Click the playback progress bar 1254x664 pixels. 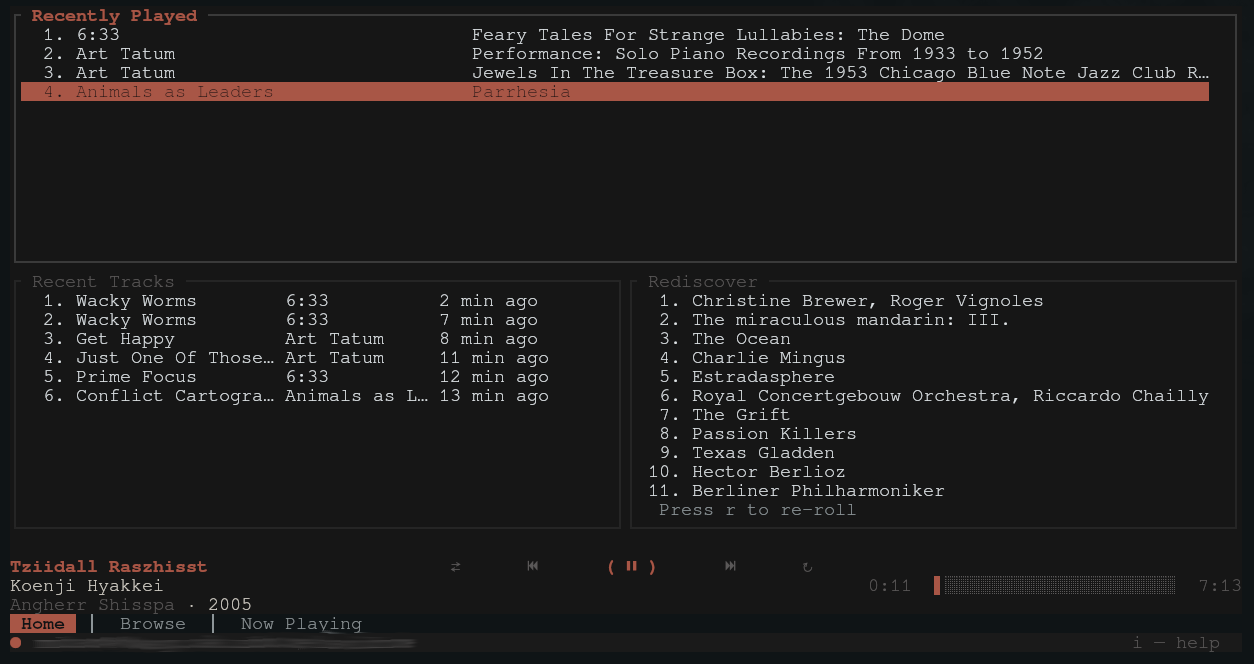pyautogui.click(x=1054, y=585)
